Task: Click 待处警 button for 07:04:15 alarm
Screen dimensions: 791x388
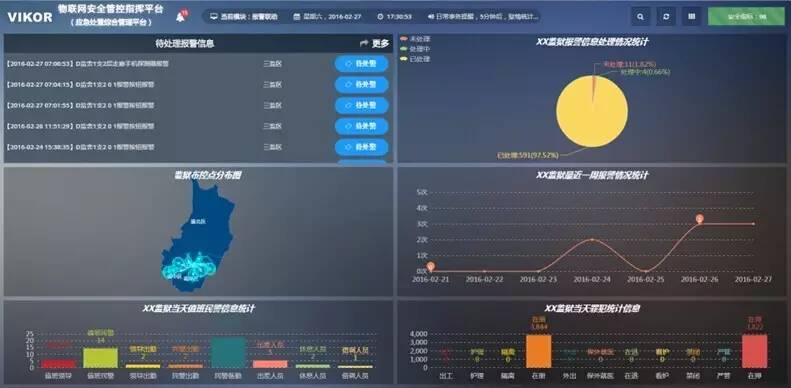Action: 362,85
